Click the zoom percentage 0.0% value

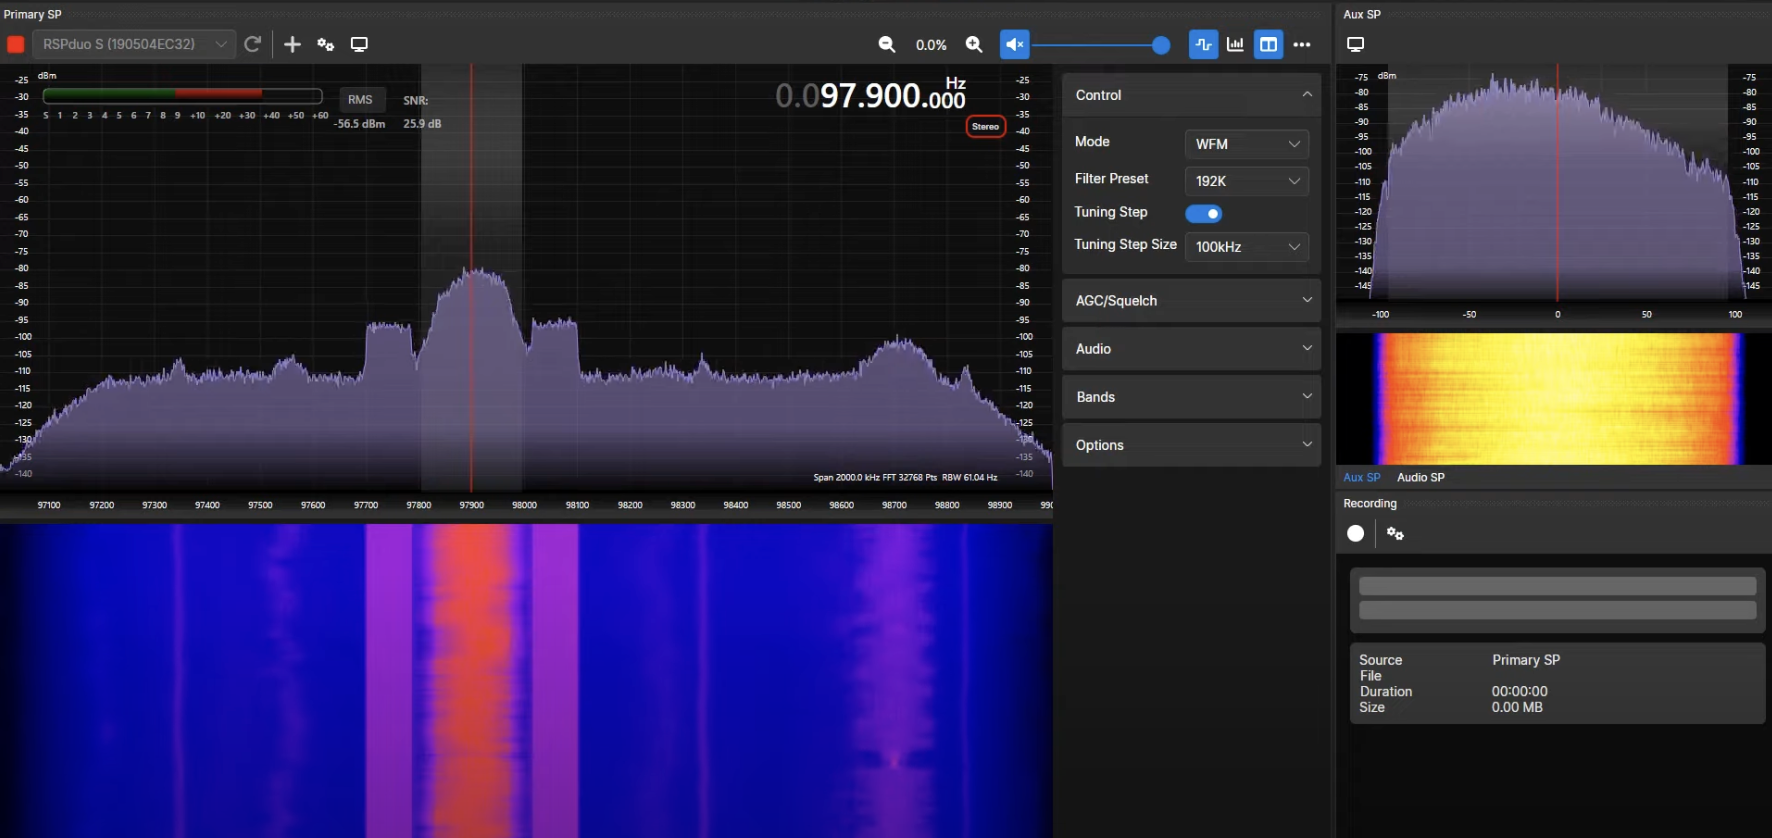pos(931,45)
